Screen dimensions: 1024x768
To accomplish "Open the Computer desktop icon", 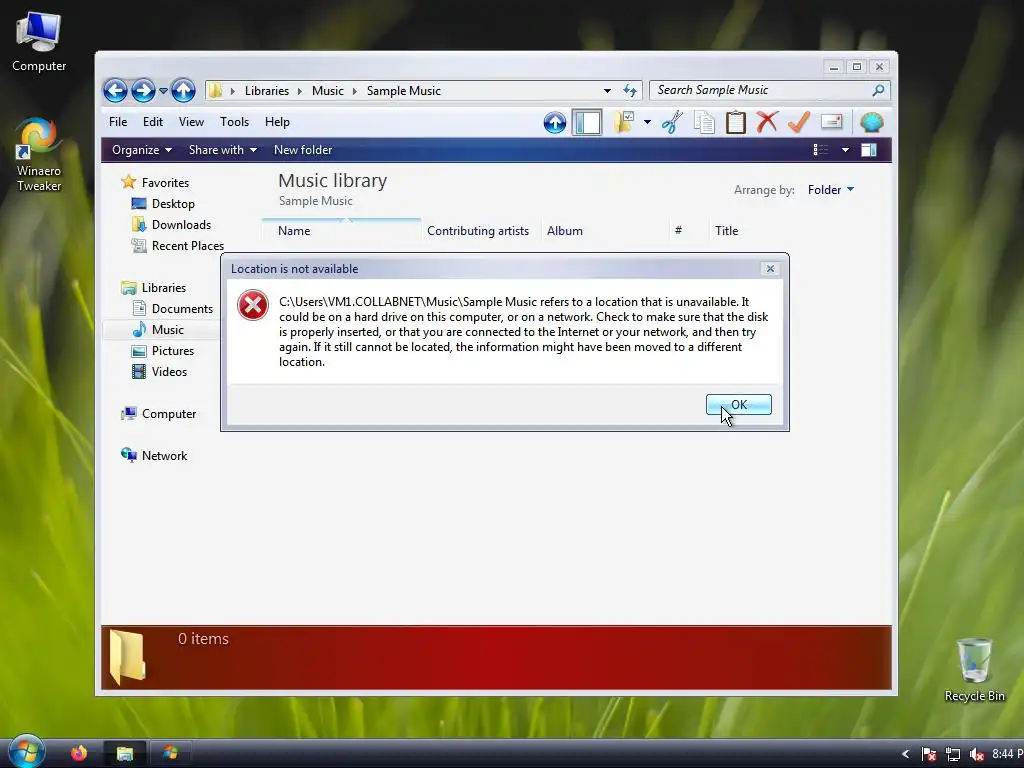I will pyautogui.click(x=39, y=42).
